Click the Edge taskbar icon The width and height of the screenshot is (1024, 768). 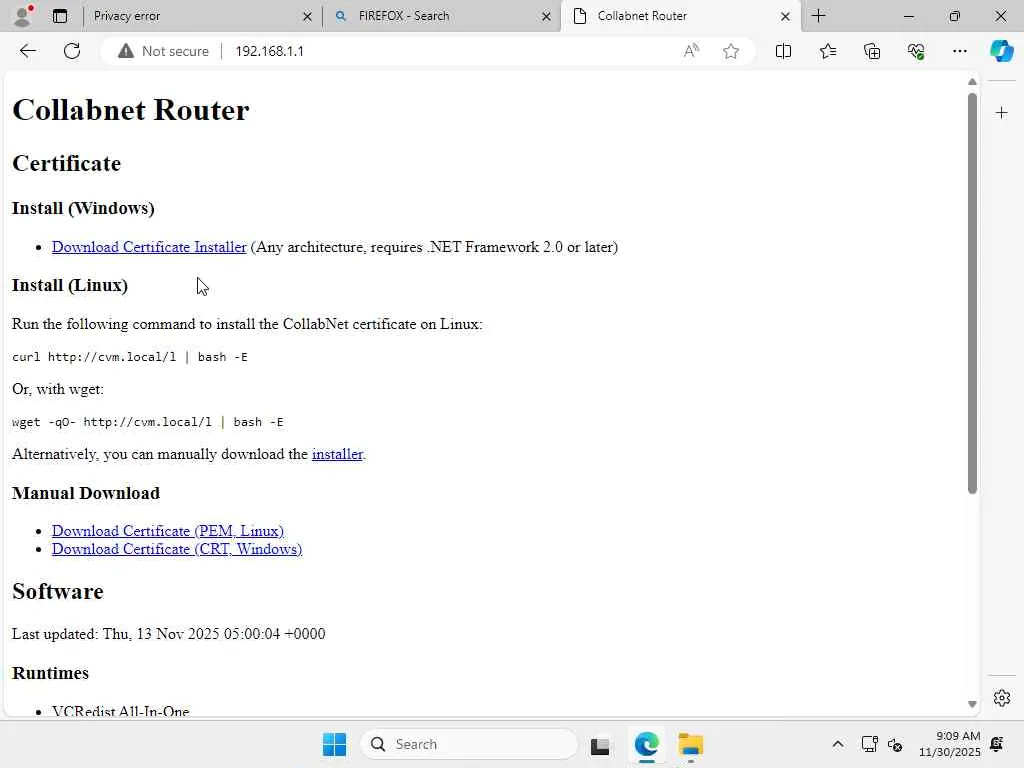646,744
